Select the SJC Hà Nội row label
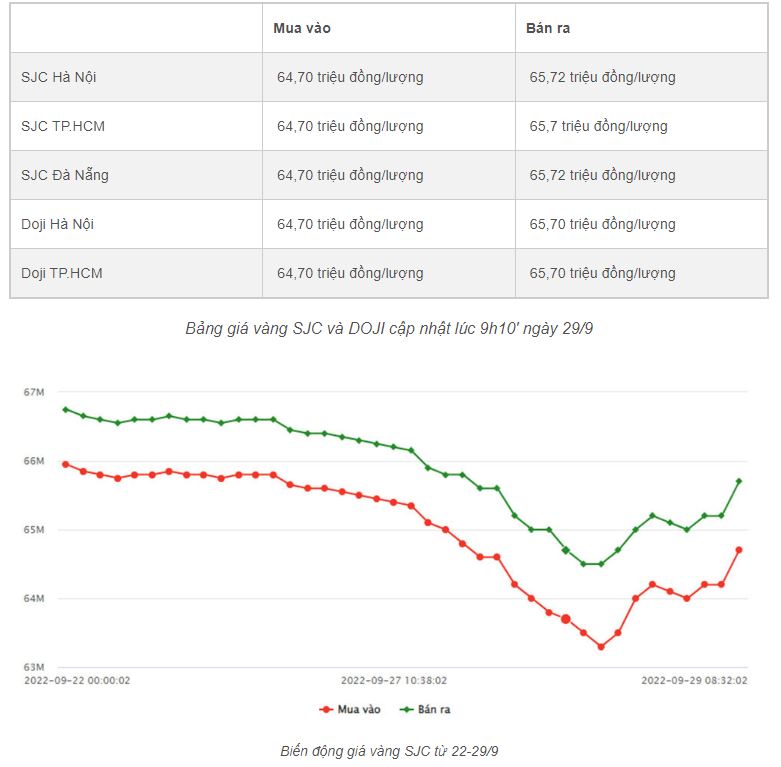 pos(59,77)
